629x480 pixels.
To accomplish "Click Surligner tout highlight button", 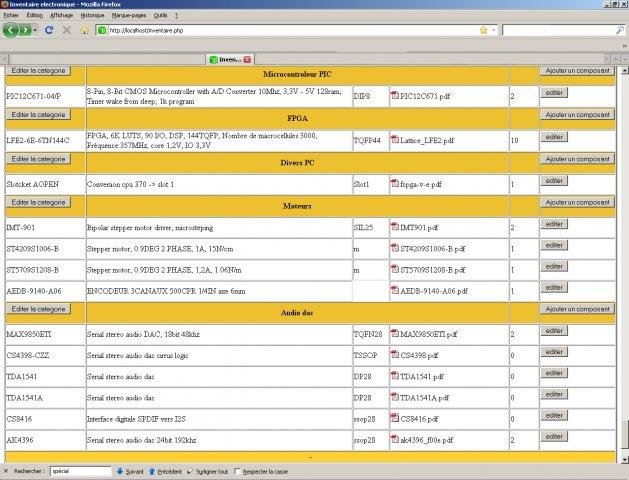I will coord(207,472).
